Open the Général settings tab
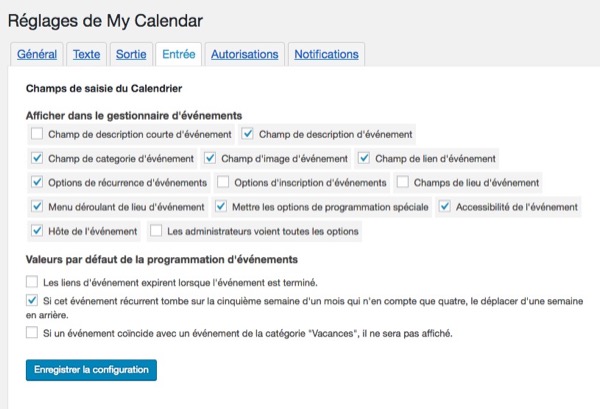The height and width of the screenshot is (409, 600). click(37, 54)
